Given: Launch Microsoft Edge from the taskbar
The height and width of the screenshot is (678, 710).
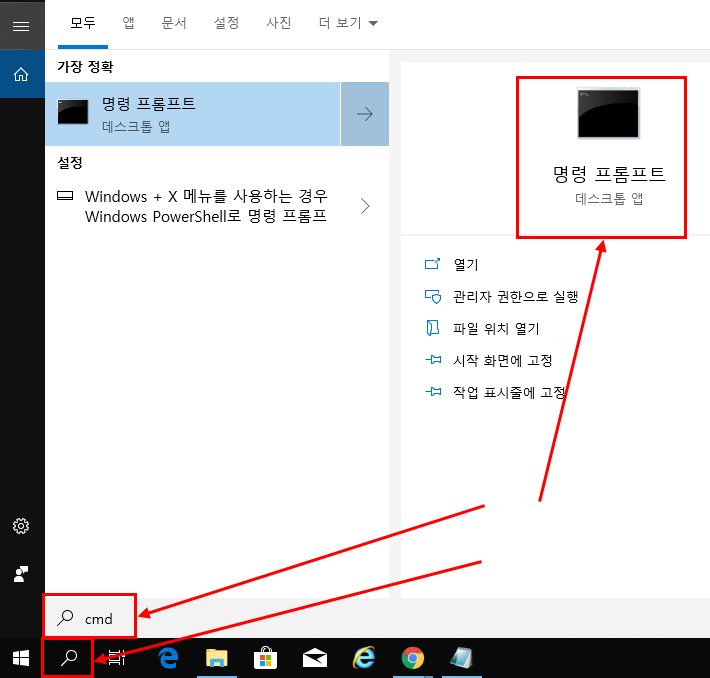Looking at the screenshot, I should click(168, 658).
